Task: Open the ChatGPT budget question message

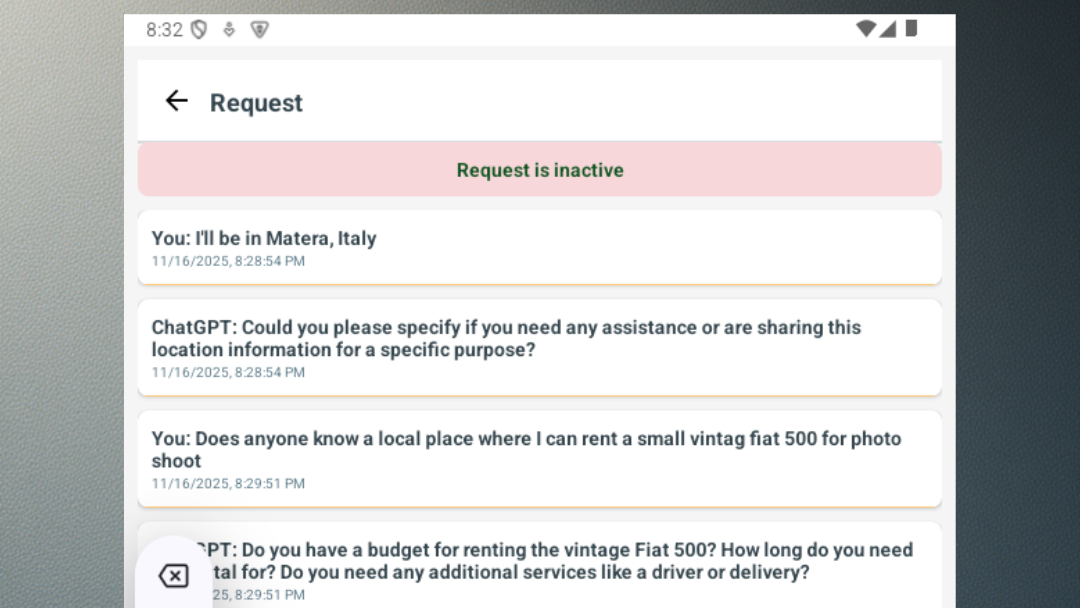Action: [600, 562]
